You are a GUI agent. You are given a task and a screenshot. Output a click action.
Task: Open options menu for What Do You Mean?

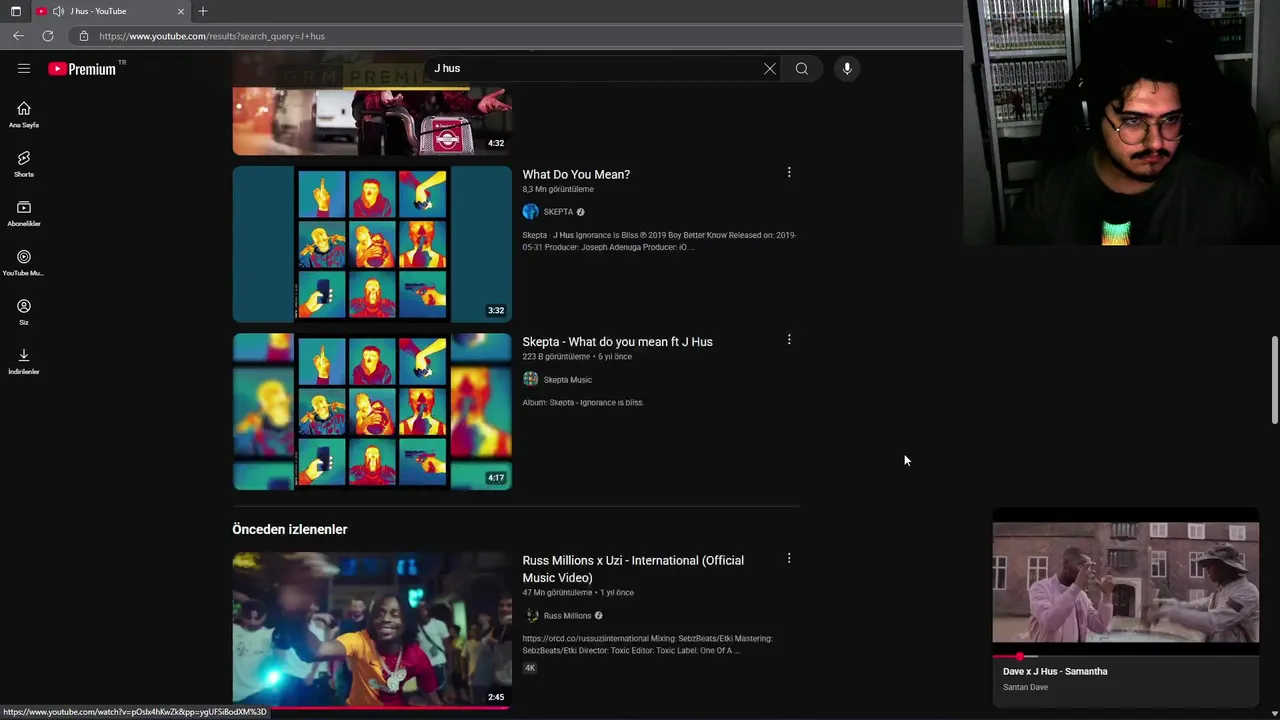pos(789,172)
